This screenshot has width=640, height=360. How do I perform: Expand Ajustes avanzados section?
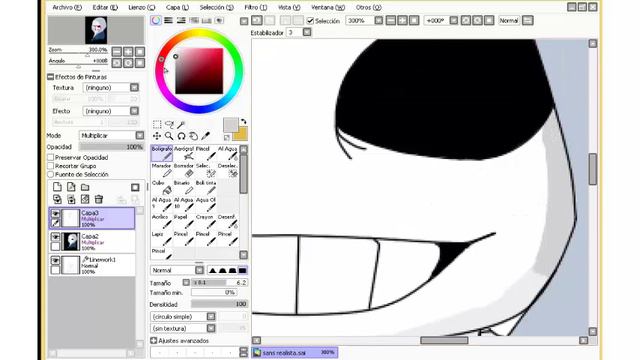tap(153, 340)
